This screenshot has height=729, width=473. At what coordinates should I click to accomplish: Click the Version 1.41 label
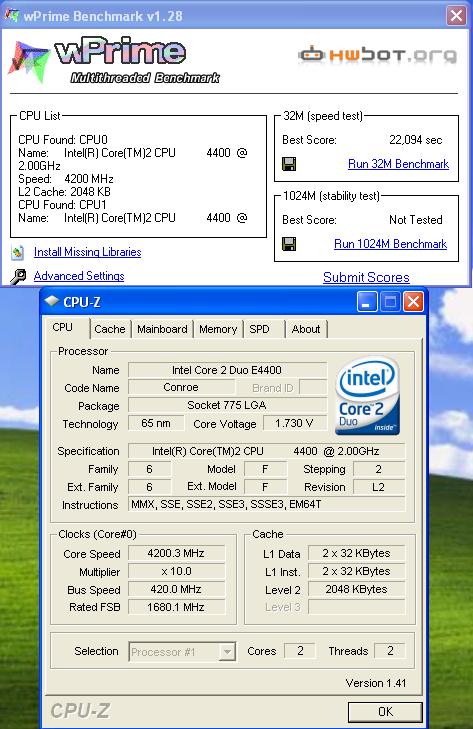tap(376, 683)
